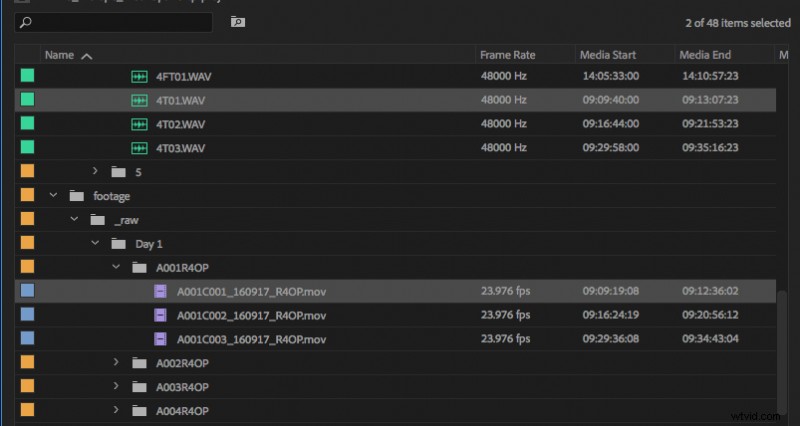
Task: Click the search field in the project panel
Action: [113, 22]
